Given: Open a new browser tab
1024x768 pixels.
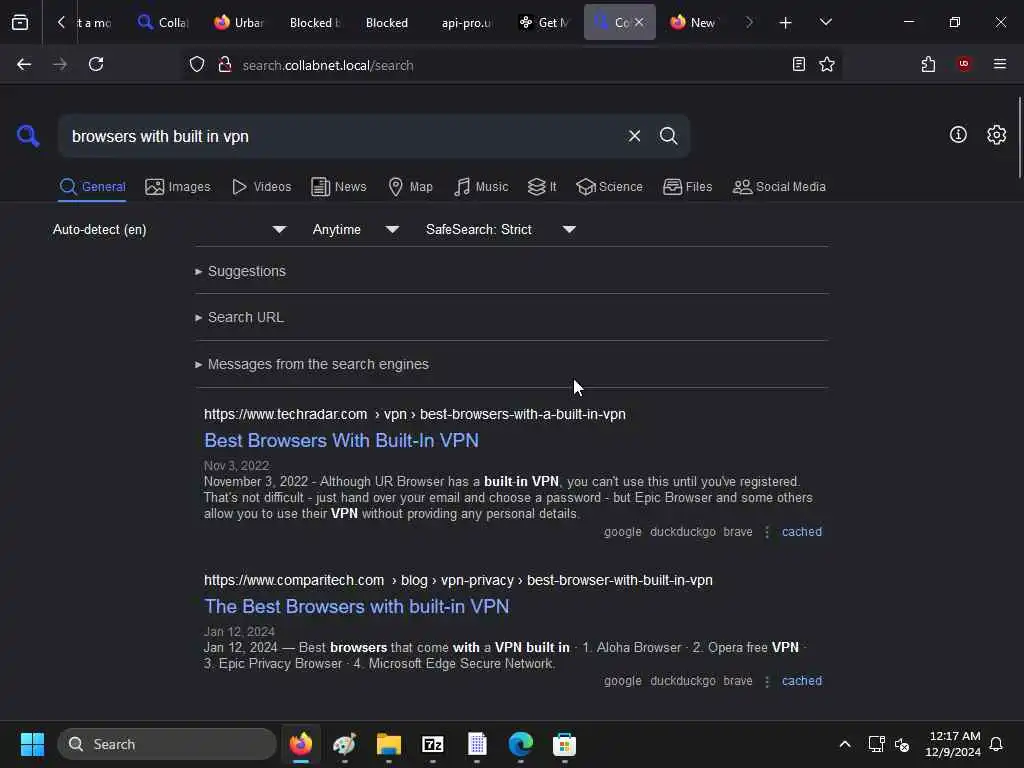Looking at the screenshot, I should [x=785, y=23].
